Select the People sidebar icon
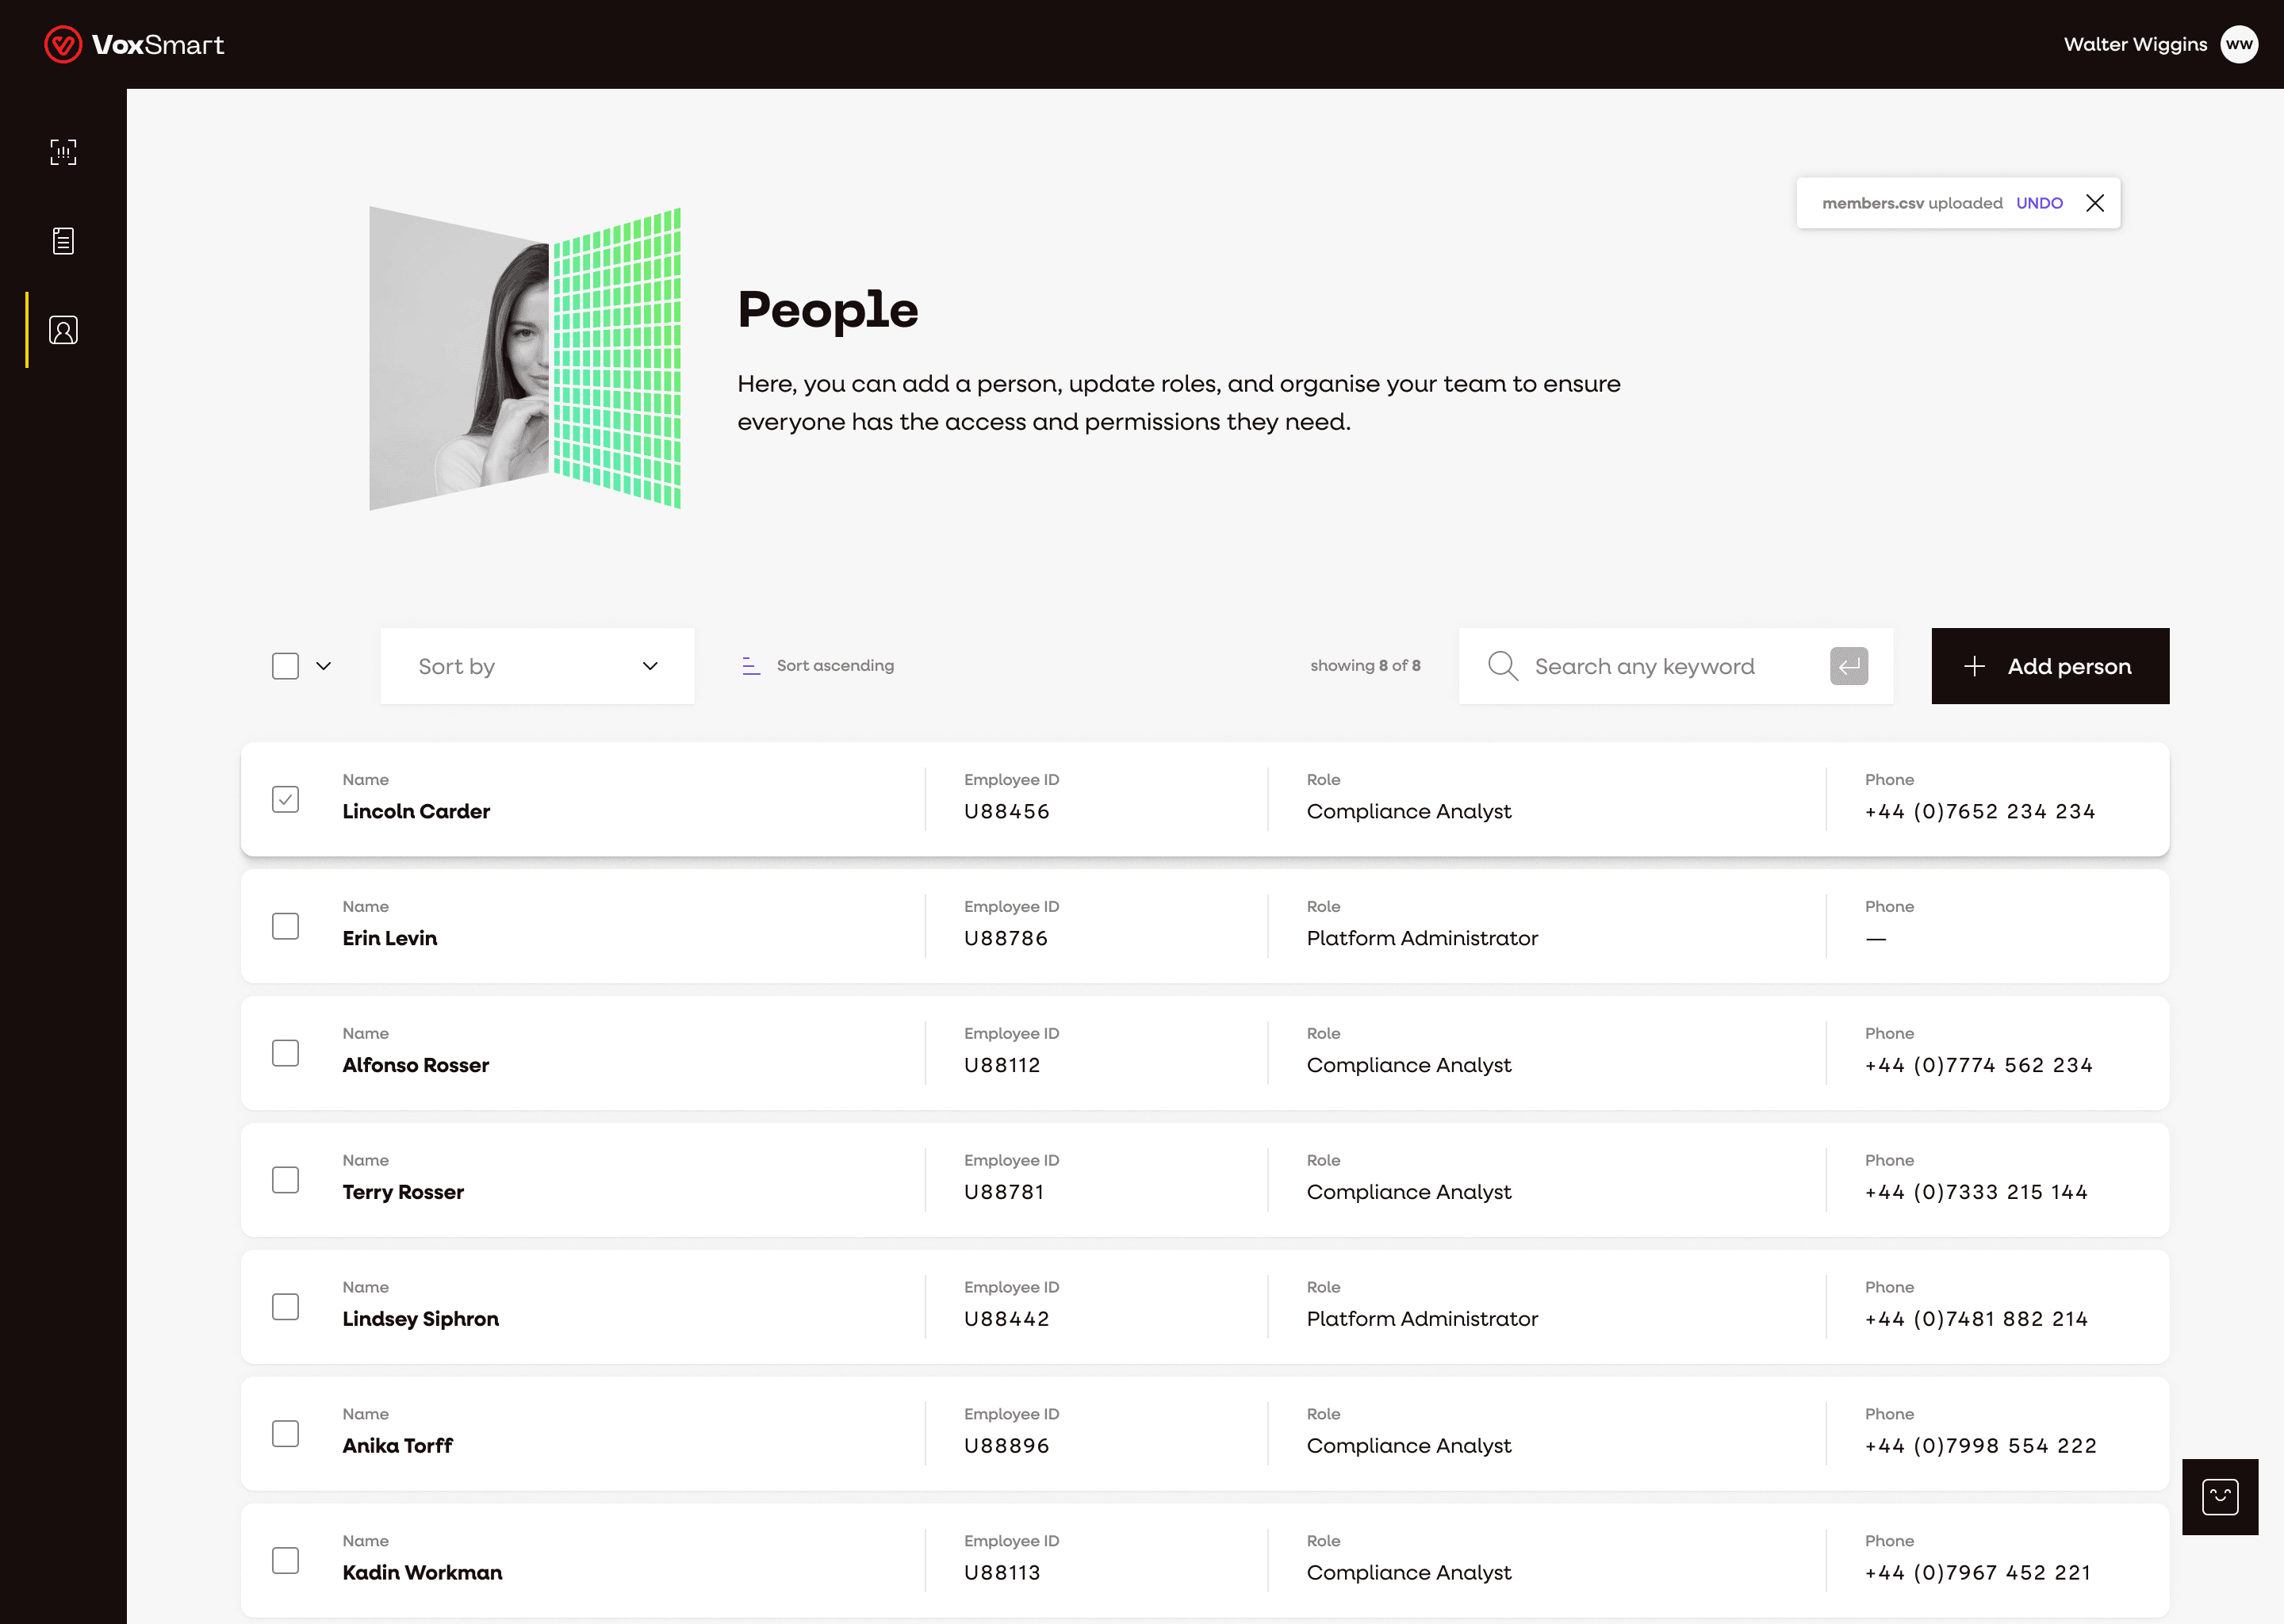 63,330
